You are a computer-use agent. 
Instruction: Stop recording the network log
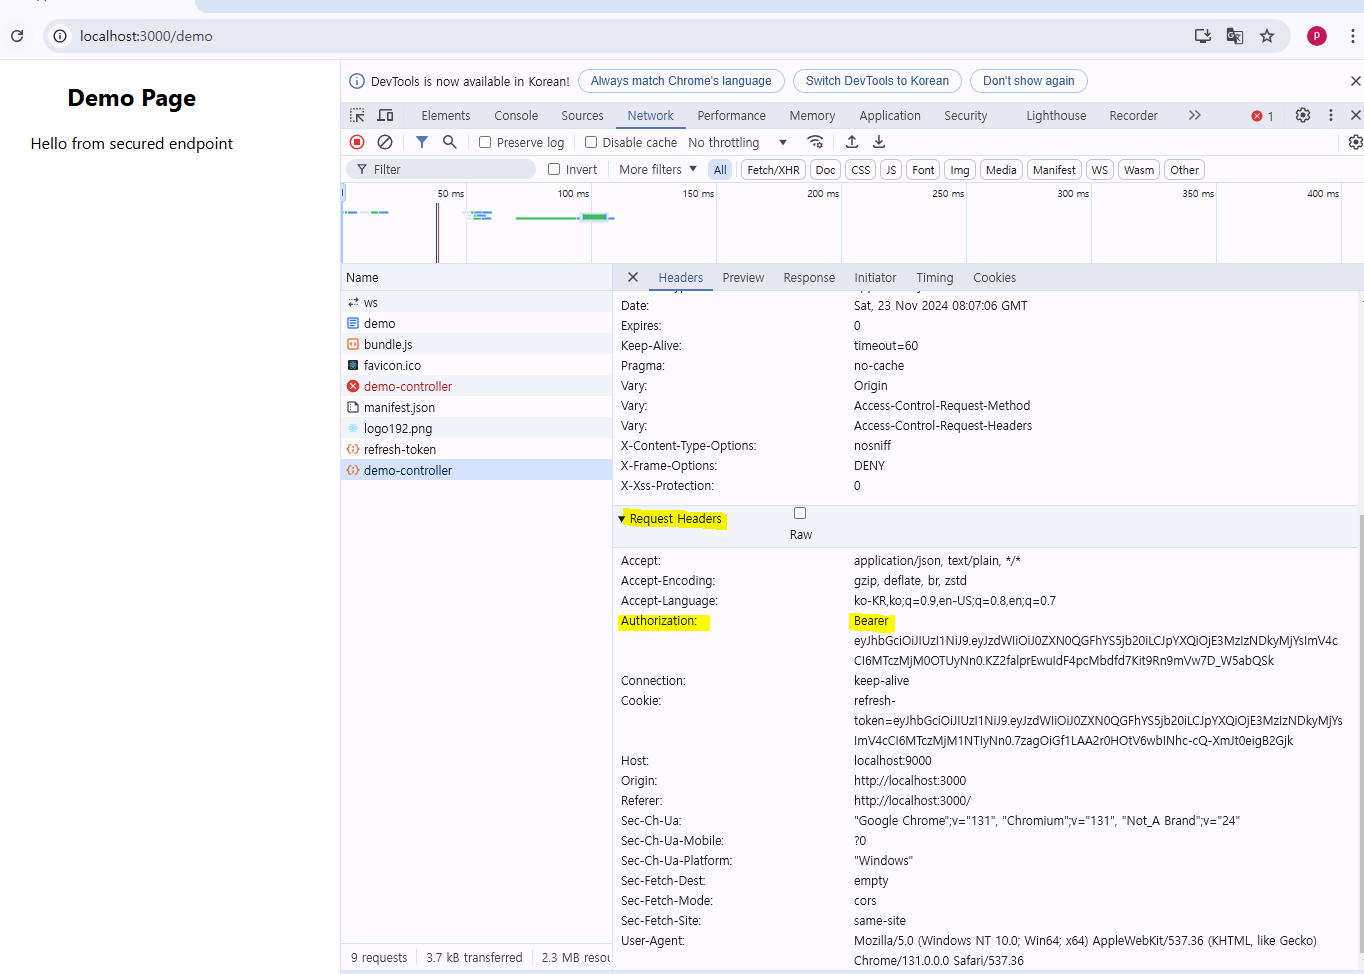click(x=357, y=142)
